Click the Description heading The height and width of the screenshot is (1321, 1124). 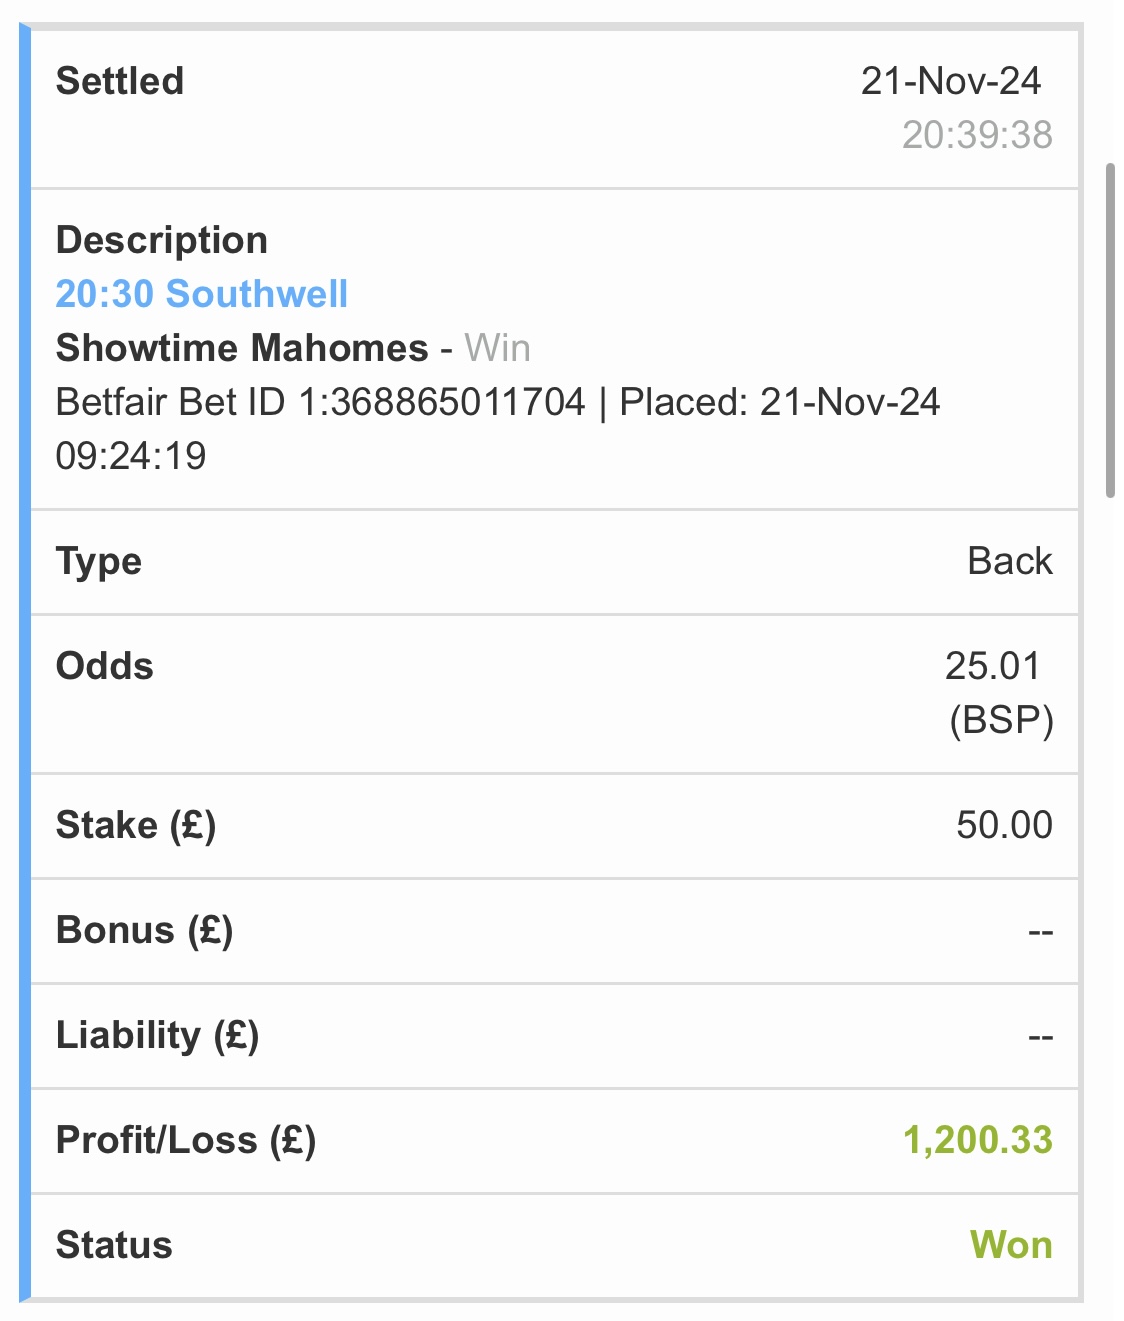[x=162, y=240]
